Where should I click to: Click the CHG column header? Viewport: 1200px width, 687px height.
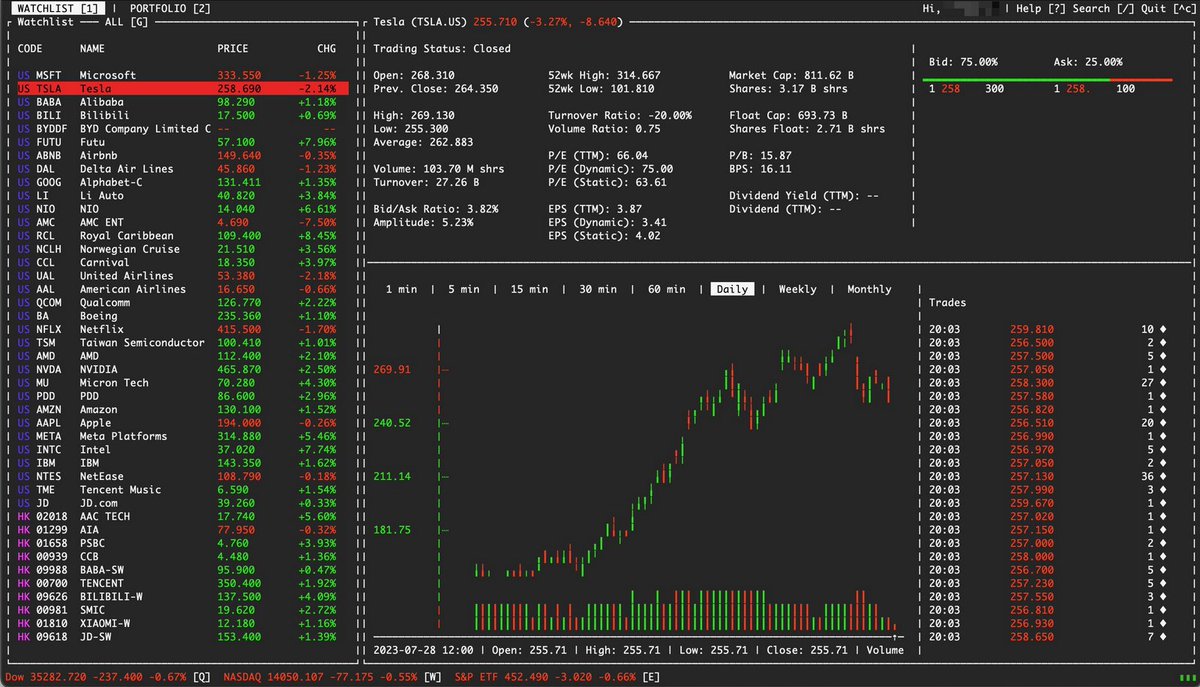tap(326, 48)
